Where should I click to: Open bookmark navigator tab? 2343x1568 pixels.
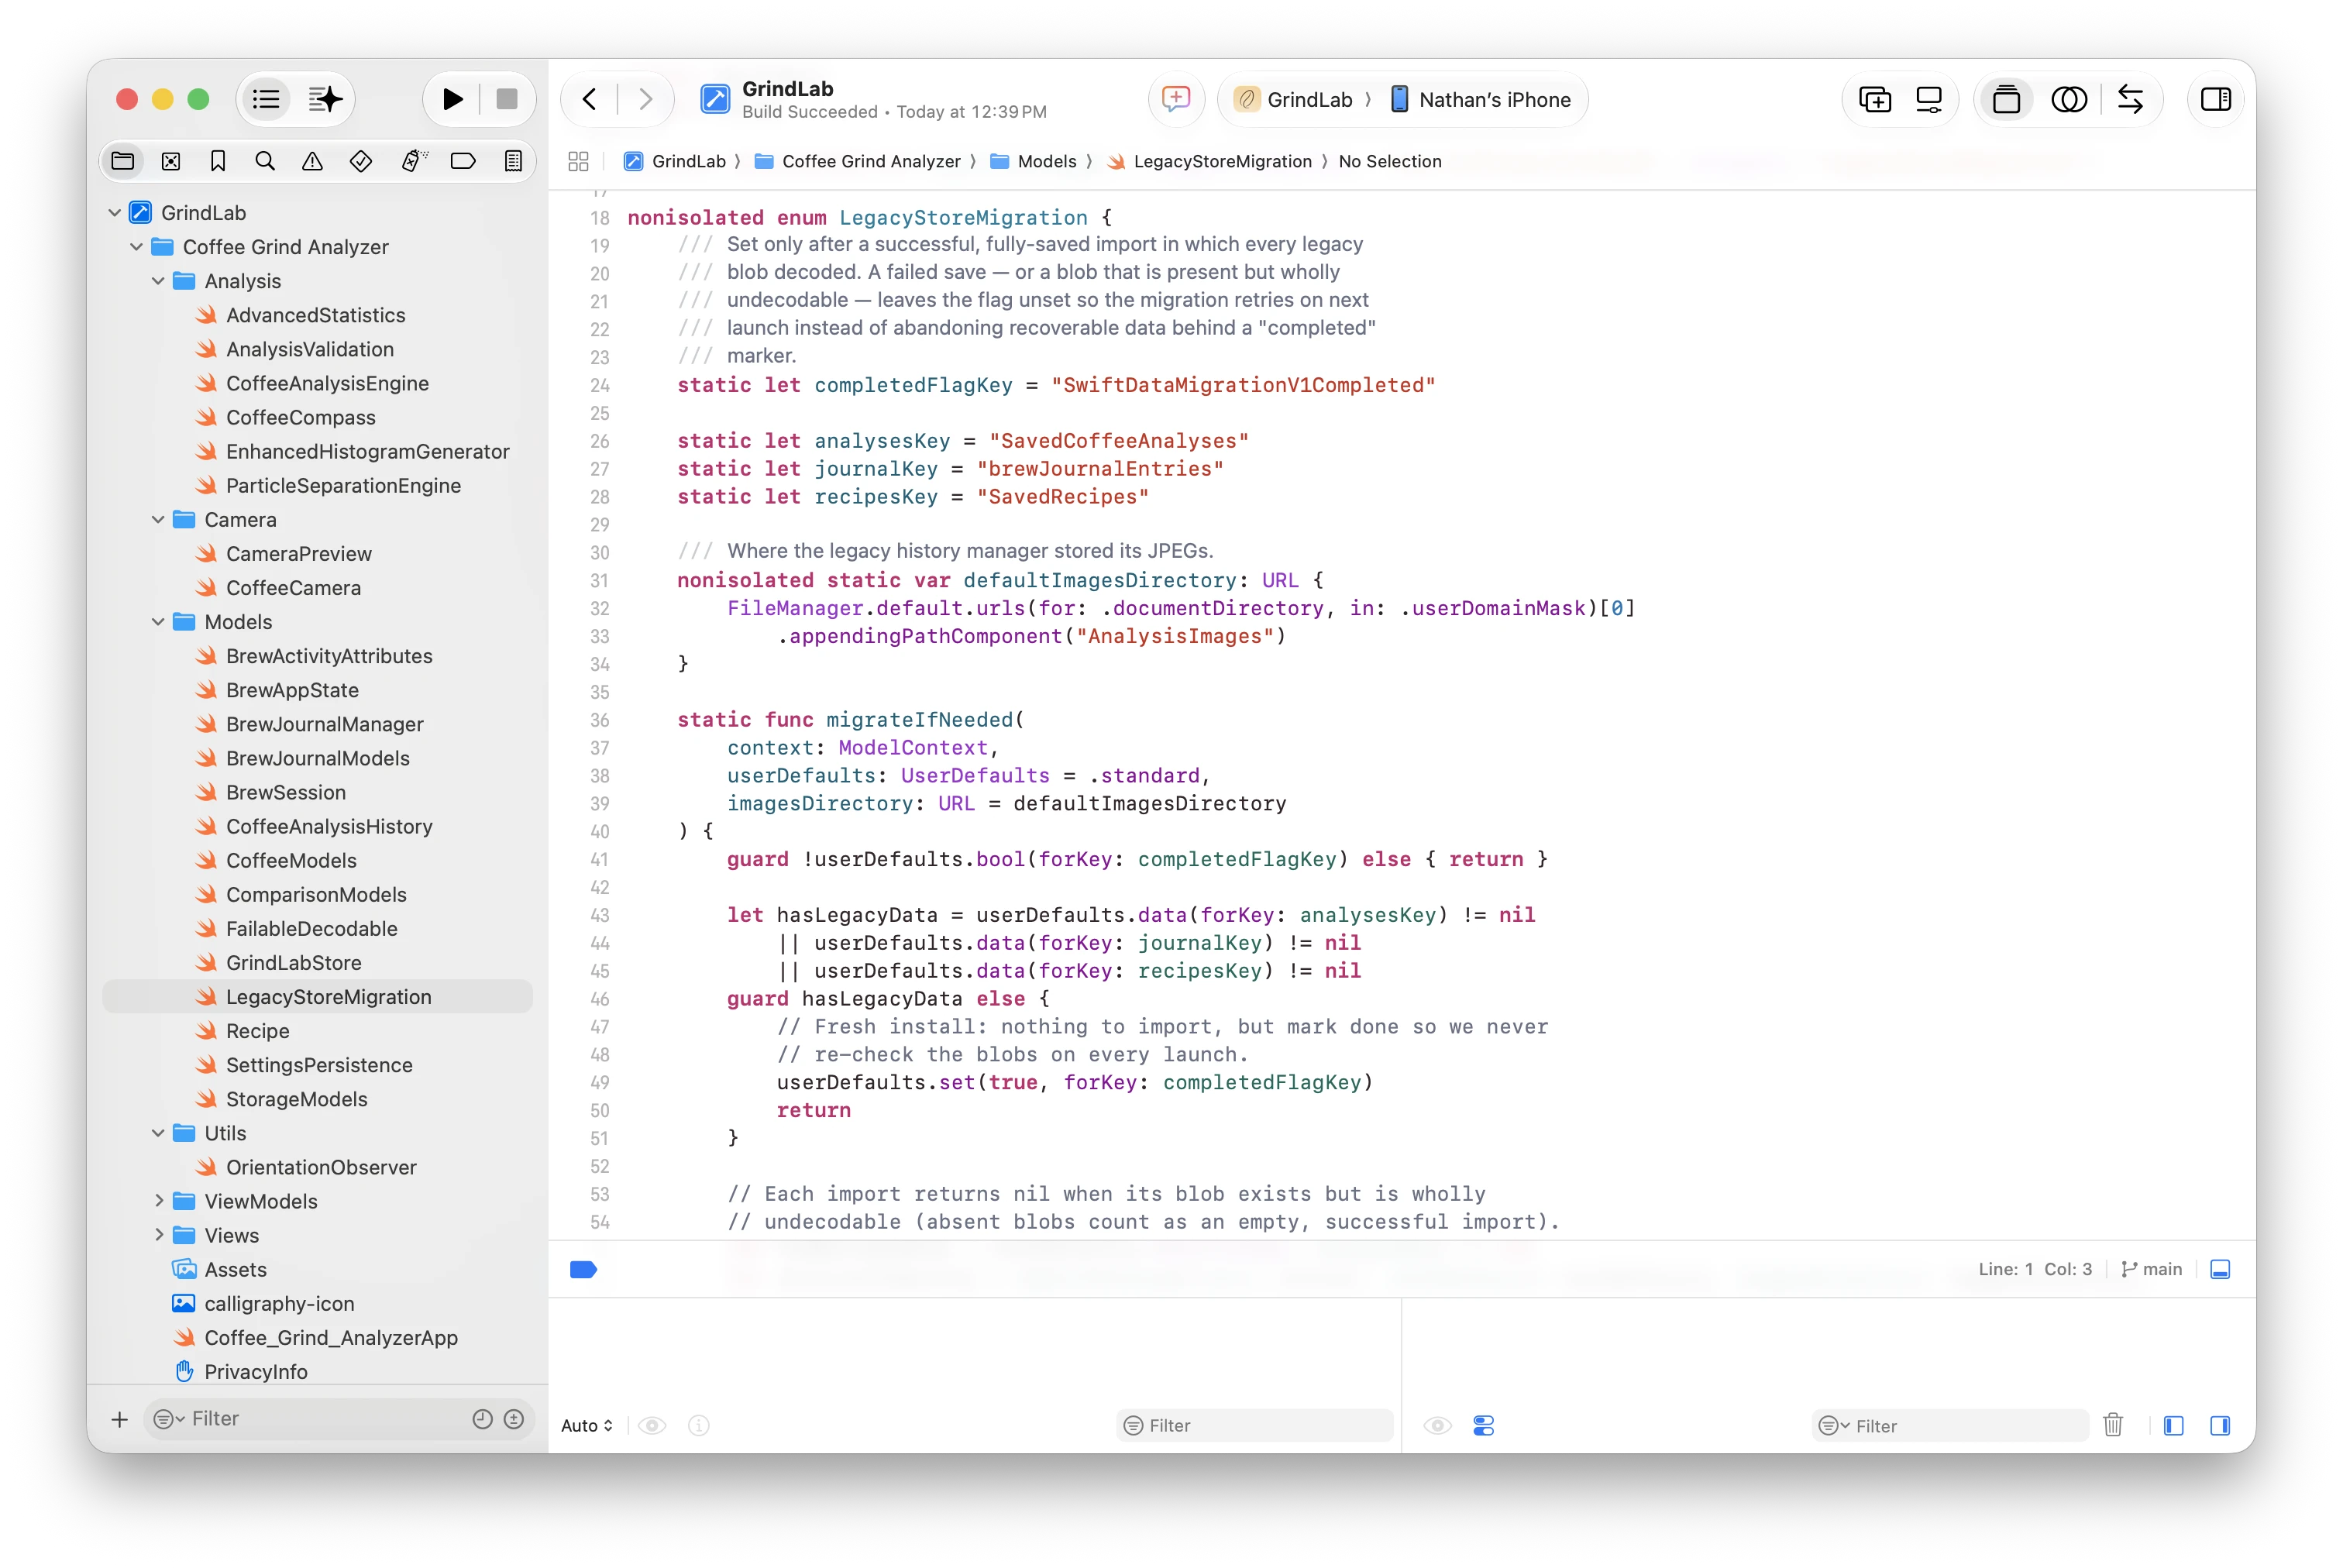pos(218,161)
